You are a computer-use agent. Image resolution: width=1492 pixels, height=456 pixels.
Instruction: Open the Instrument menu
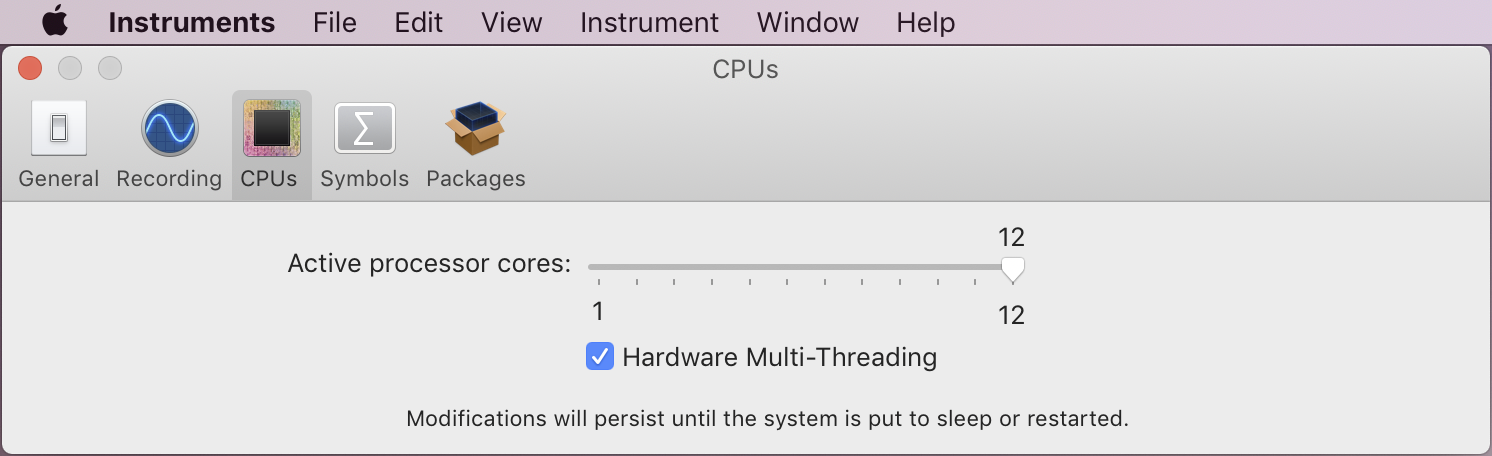tap(649, 22)
